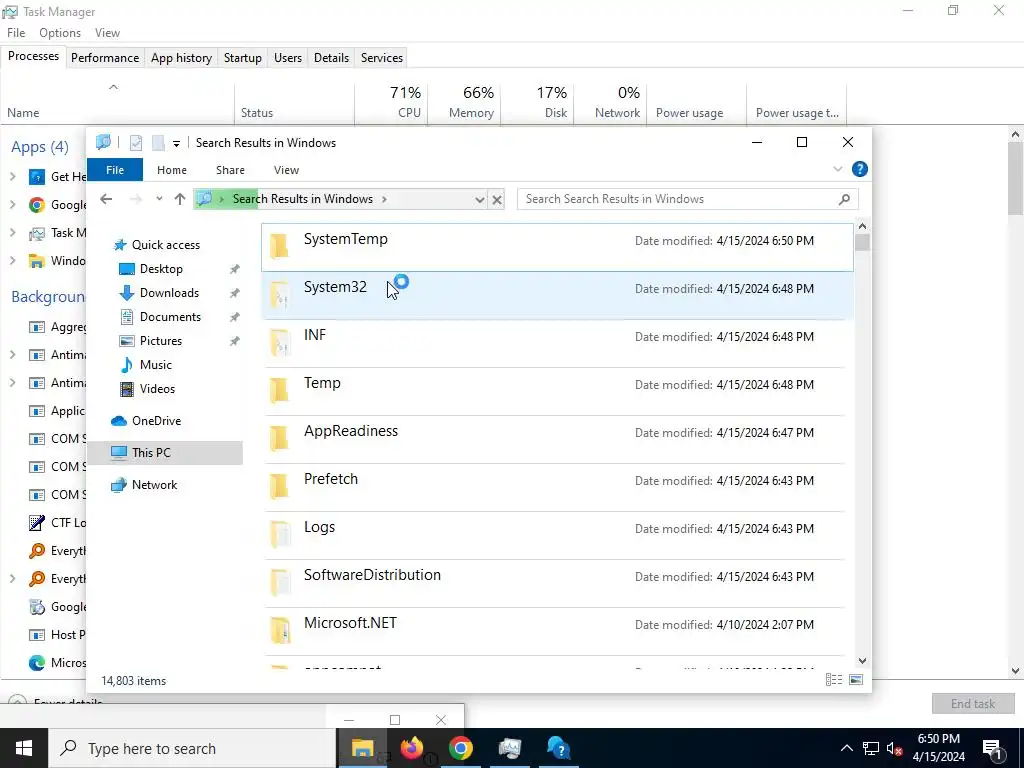1024x768 pixels.
Task: Select Downloads in navigation pane
Action: (169, 293)
